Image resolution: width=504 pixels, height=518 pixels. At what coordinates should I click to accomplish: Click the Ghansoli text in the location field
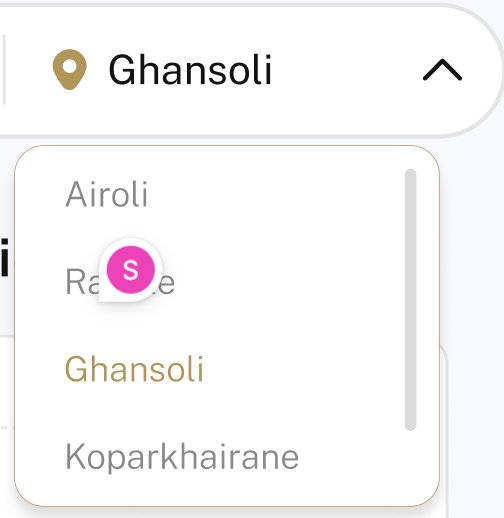[x=190, y=70]
